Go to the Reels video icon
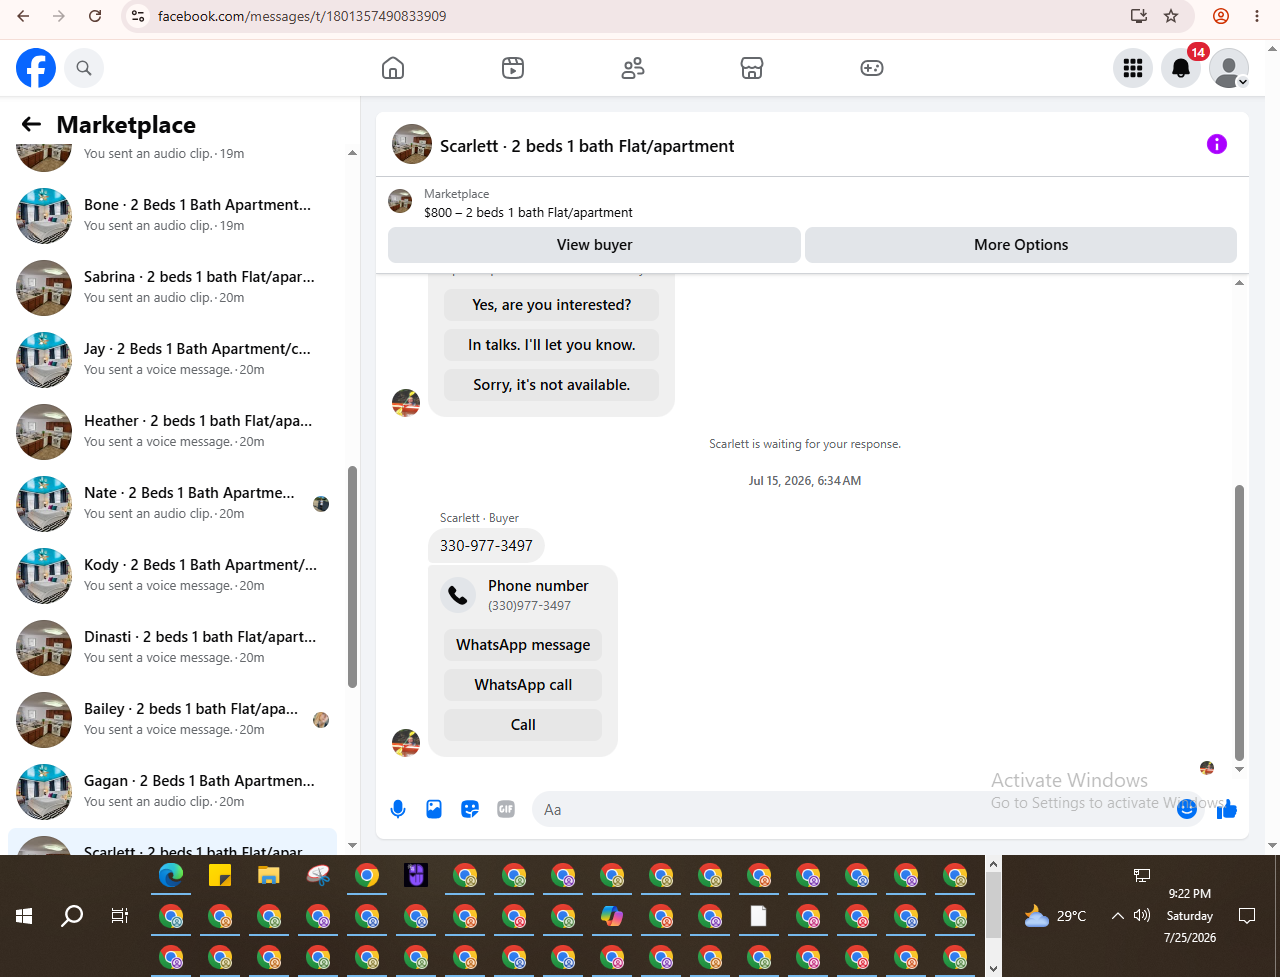Viewport: 1280px width, 977px height. 513,68
